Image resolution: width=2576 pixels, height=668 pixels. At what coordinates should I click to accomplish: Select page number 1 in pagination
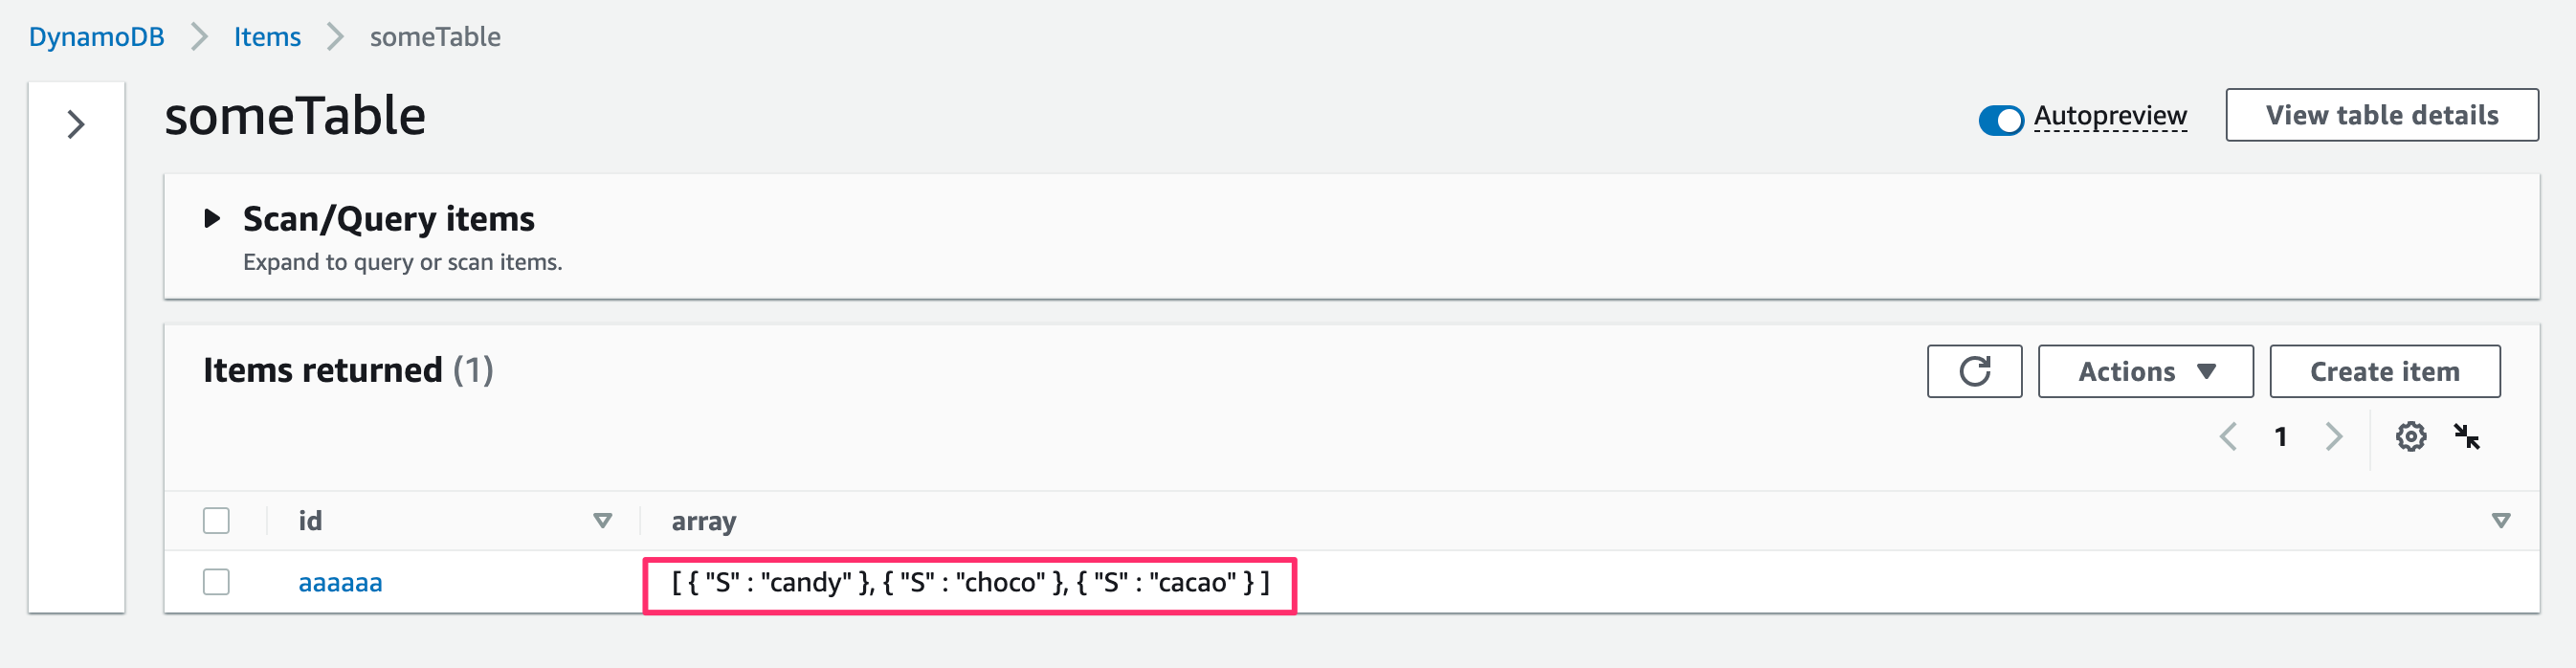2281,437
